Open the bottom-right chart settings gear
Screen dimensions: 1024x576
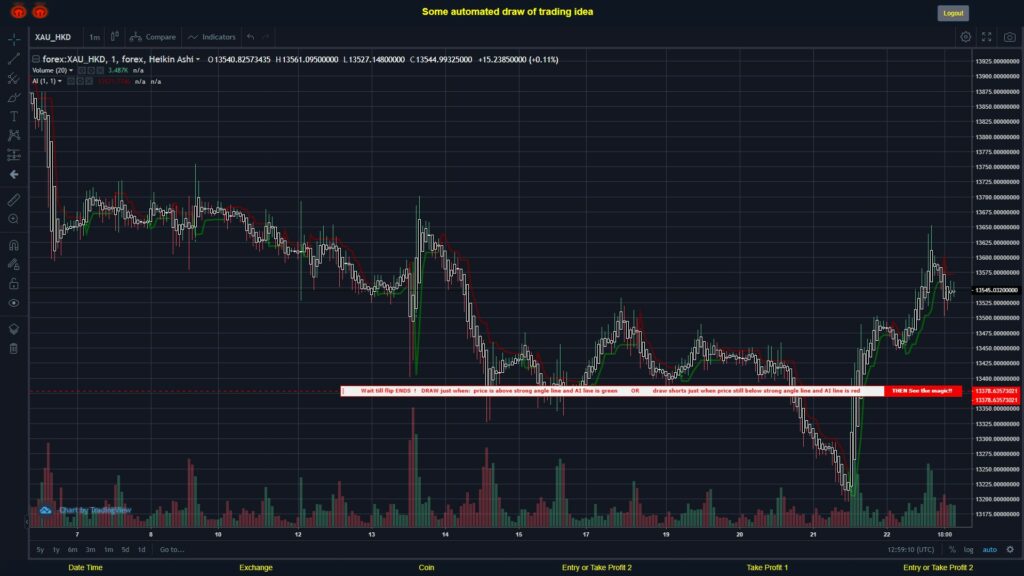(x=1010, y=550)
